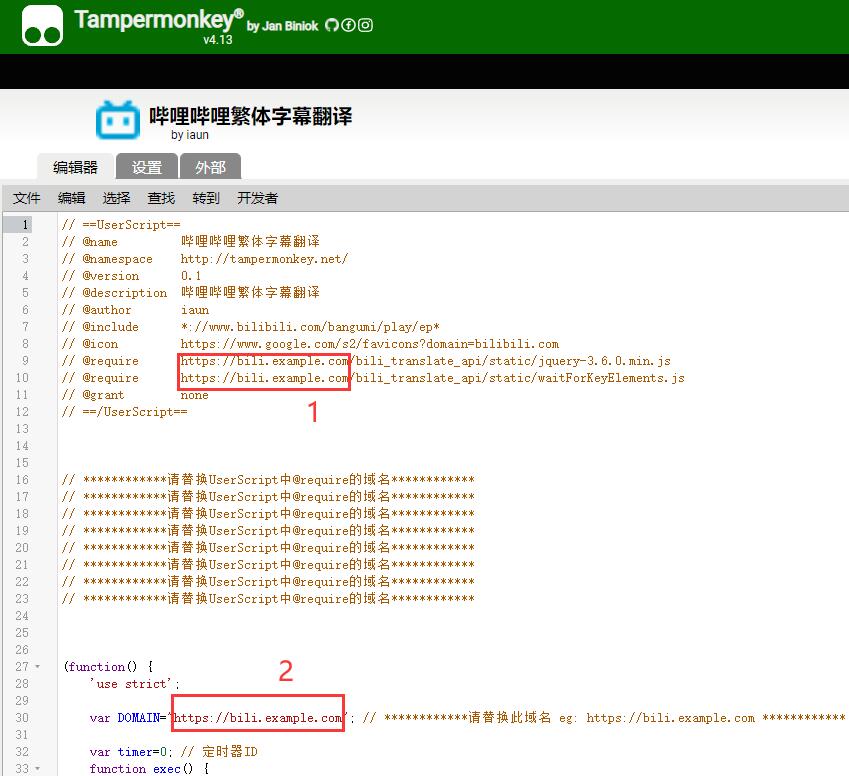Image resolution: width=849 pixels, height=776 pixels.
Task: Place cursor in DOMAIN URL string on line 30
Action: click(x=258, y=718)
